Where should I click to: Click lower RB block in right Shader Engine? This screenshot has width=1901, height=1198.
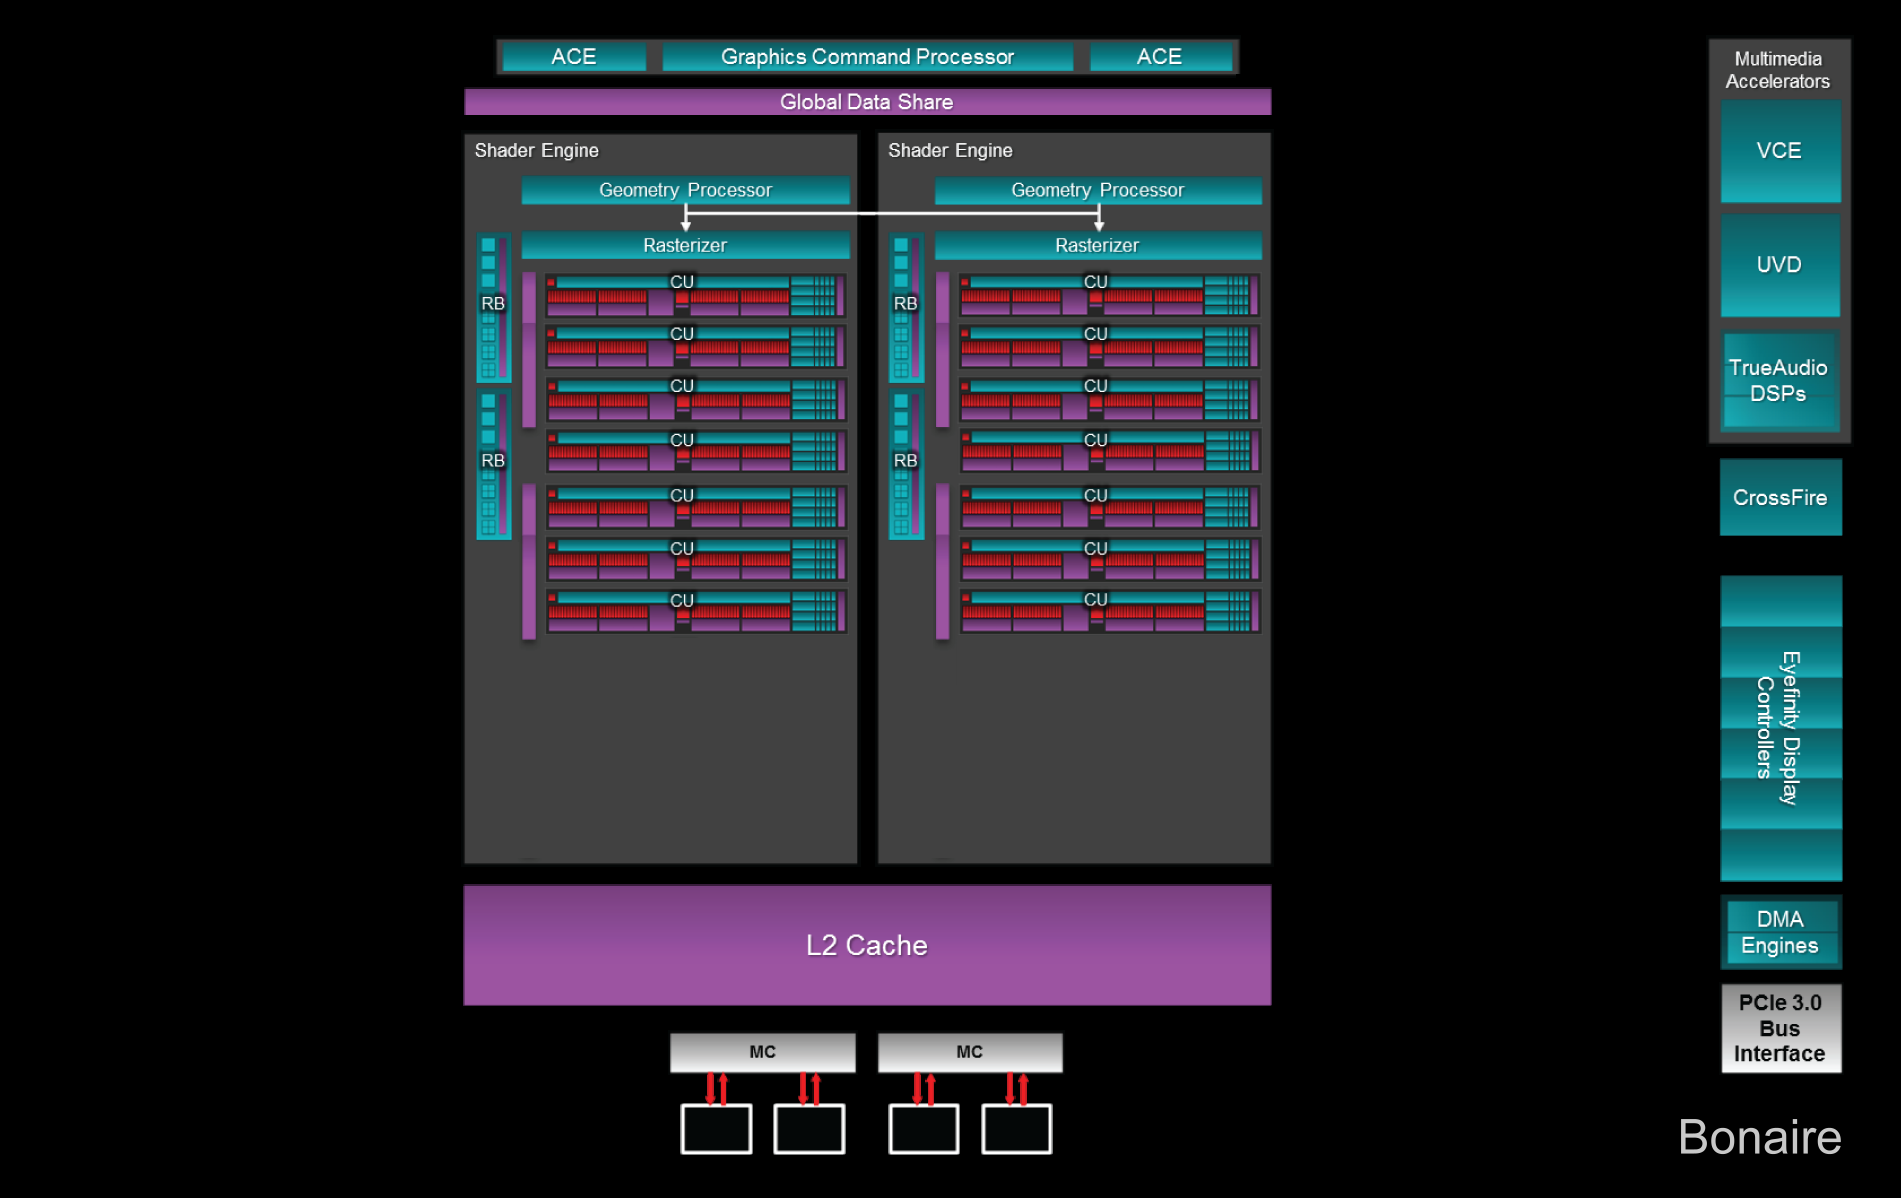906,464
